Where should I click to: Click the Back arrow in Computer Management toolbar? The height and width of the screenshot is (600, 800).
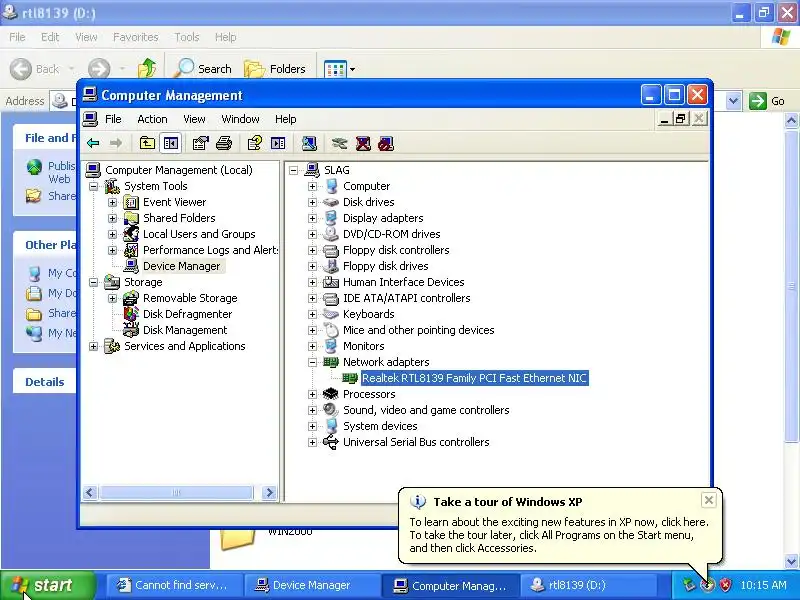[93, 143]
